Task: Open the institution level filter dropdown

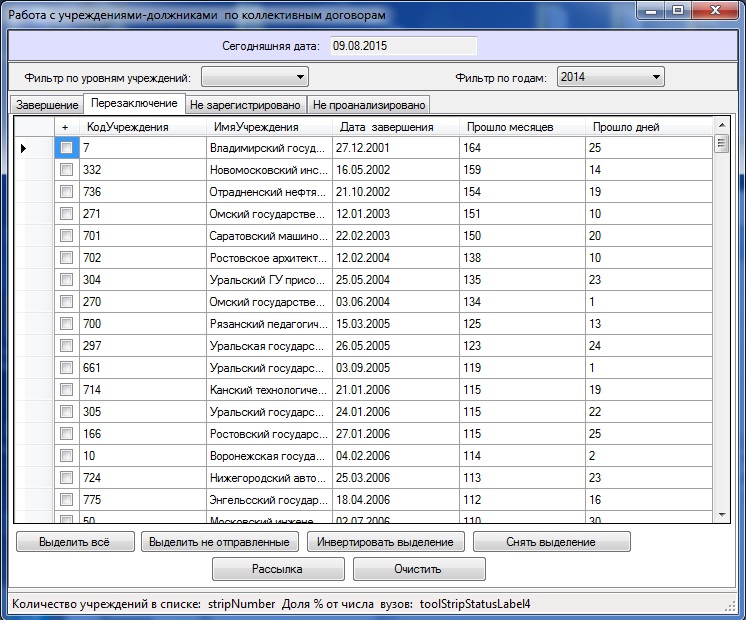Action: tap(255, 77)
